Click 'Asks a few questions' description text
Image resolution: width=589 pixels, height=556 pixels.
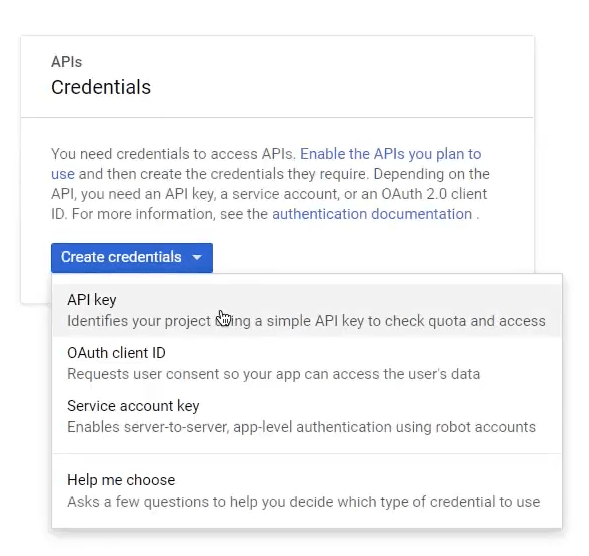[304, 502]
